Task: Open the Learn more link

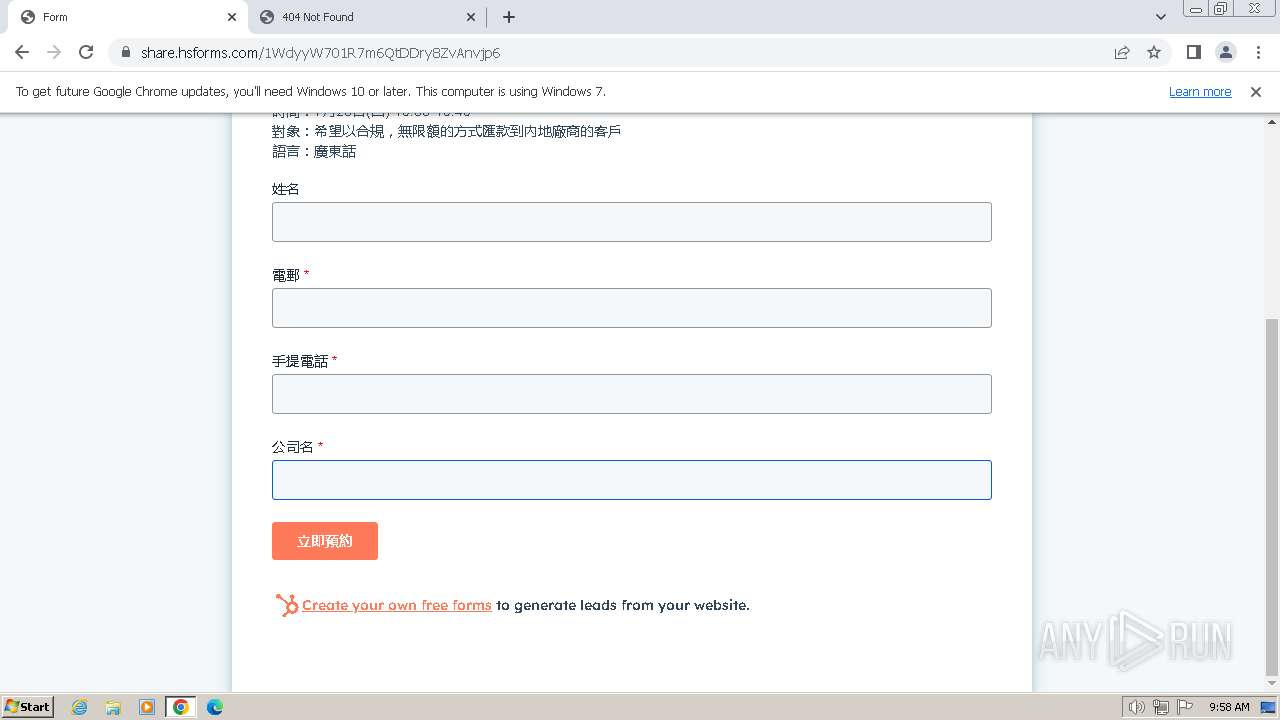Action: pos(1200,91)
